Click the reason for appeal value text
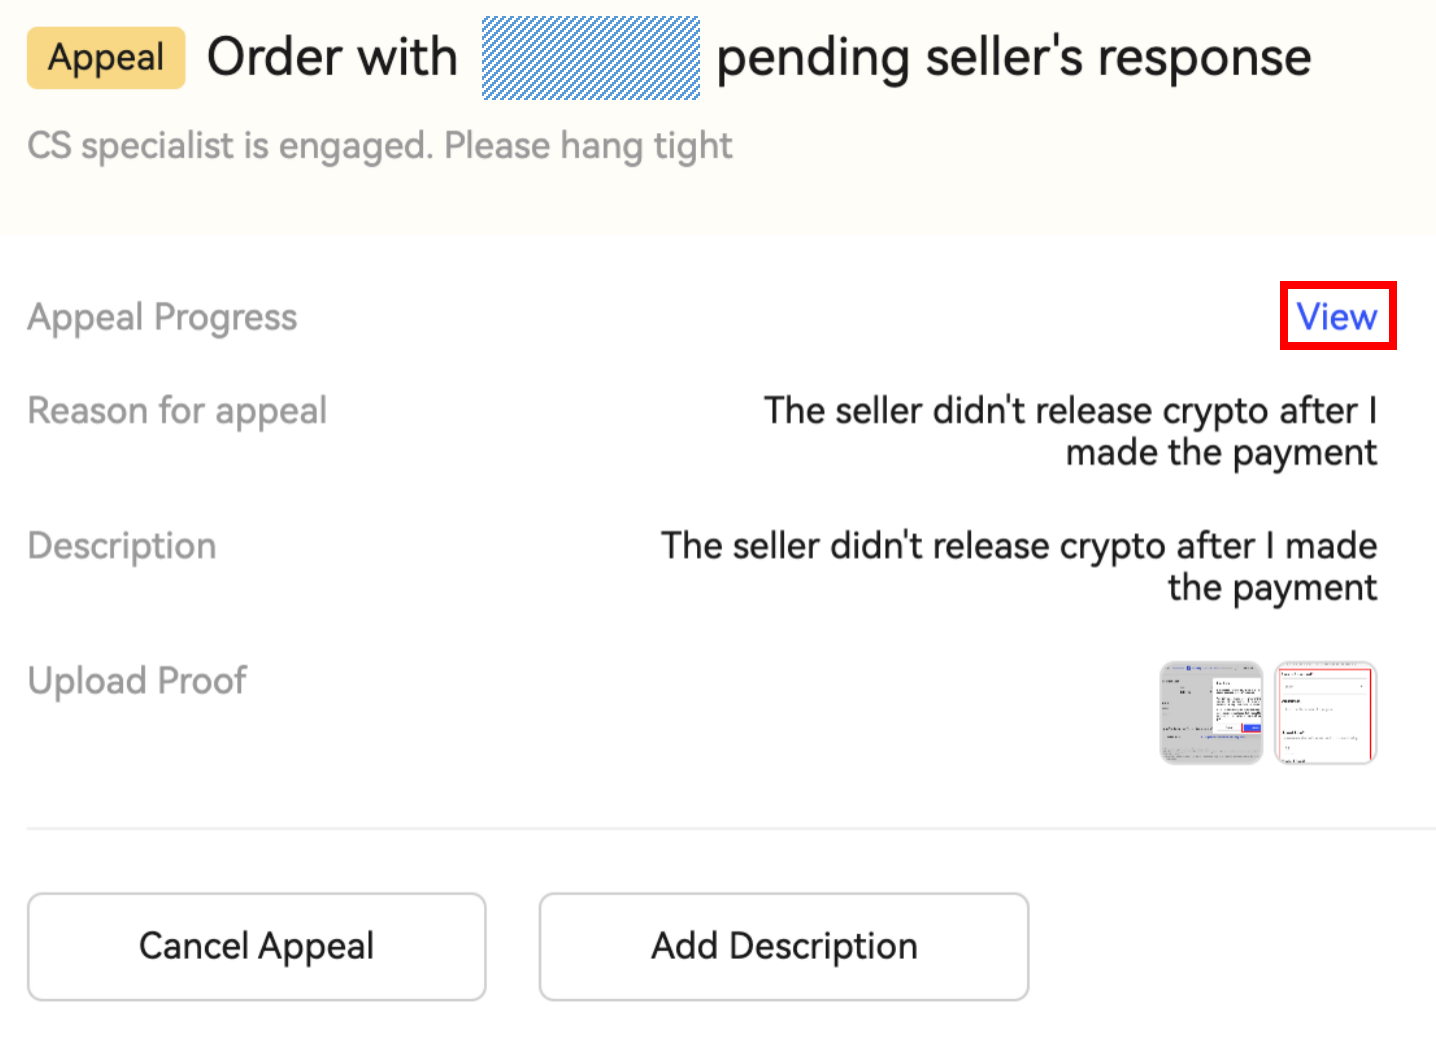Viewport: 1436px width, 1044px height. pos(1070,431)
